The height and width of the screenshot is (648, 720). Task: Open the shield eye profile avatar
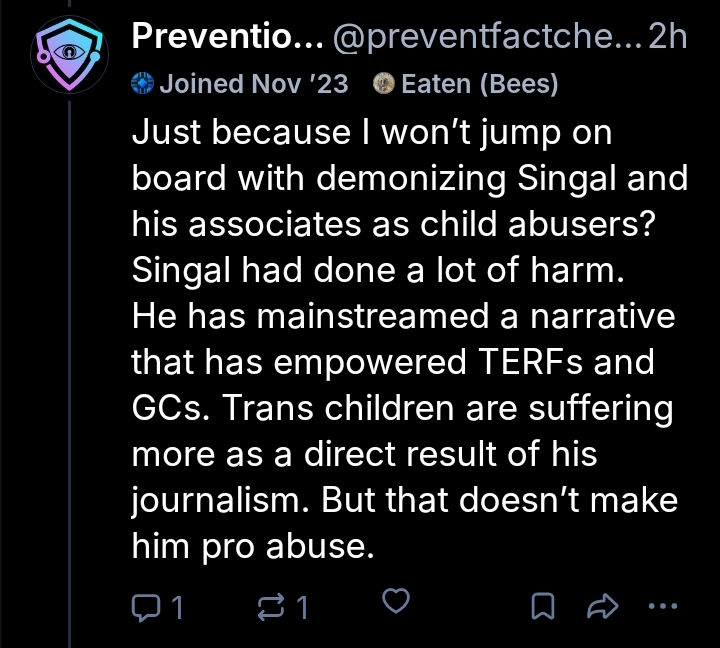coord(66,56)
